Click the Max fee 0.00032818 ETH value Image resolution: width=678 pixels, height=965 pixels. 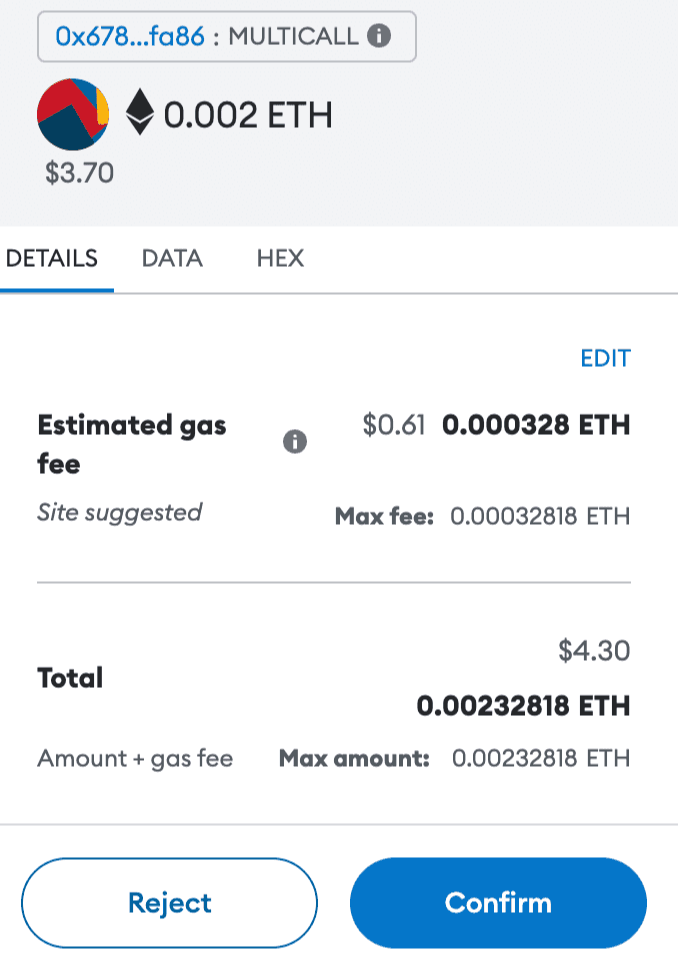(x=540, y=517)
